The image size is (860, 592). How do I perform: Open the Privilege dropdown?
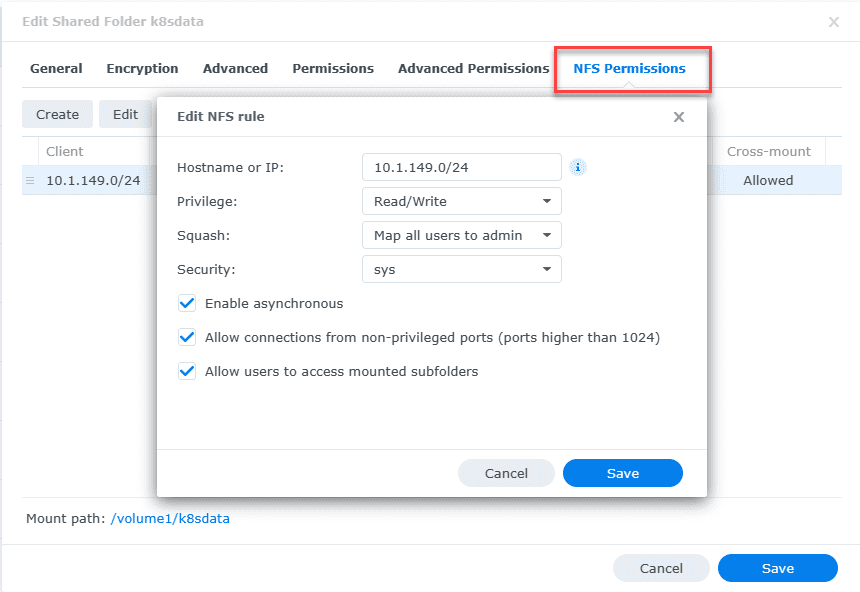(x=461, y=201)
